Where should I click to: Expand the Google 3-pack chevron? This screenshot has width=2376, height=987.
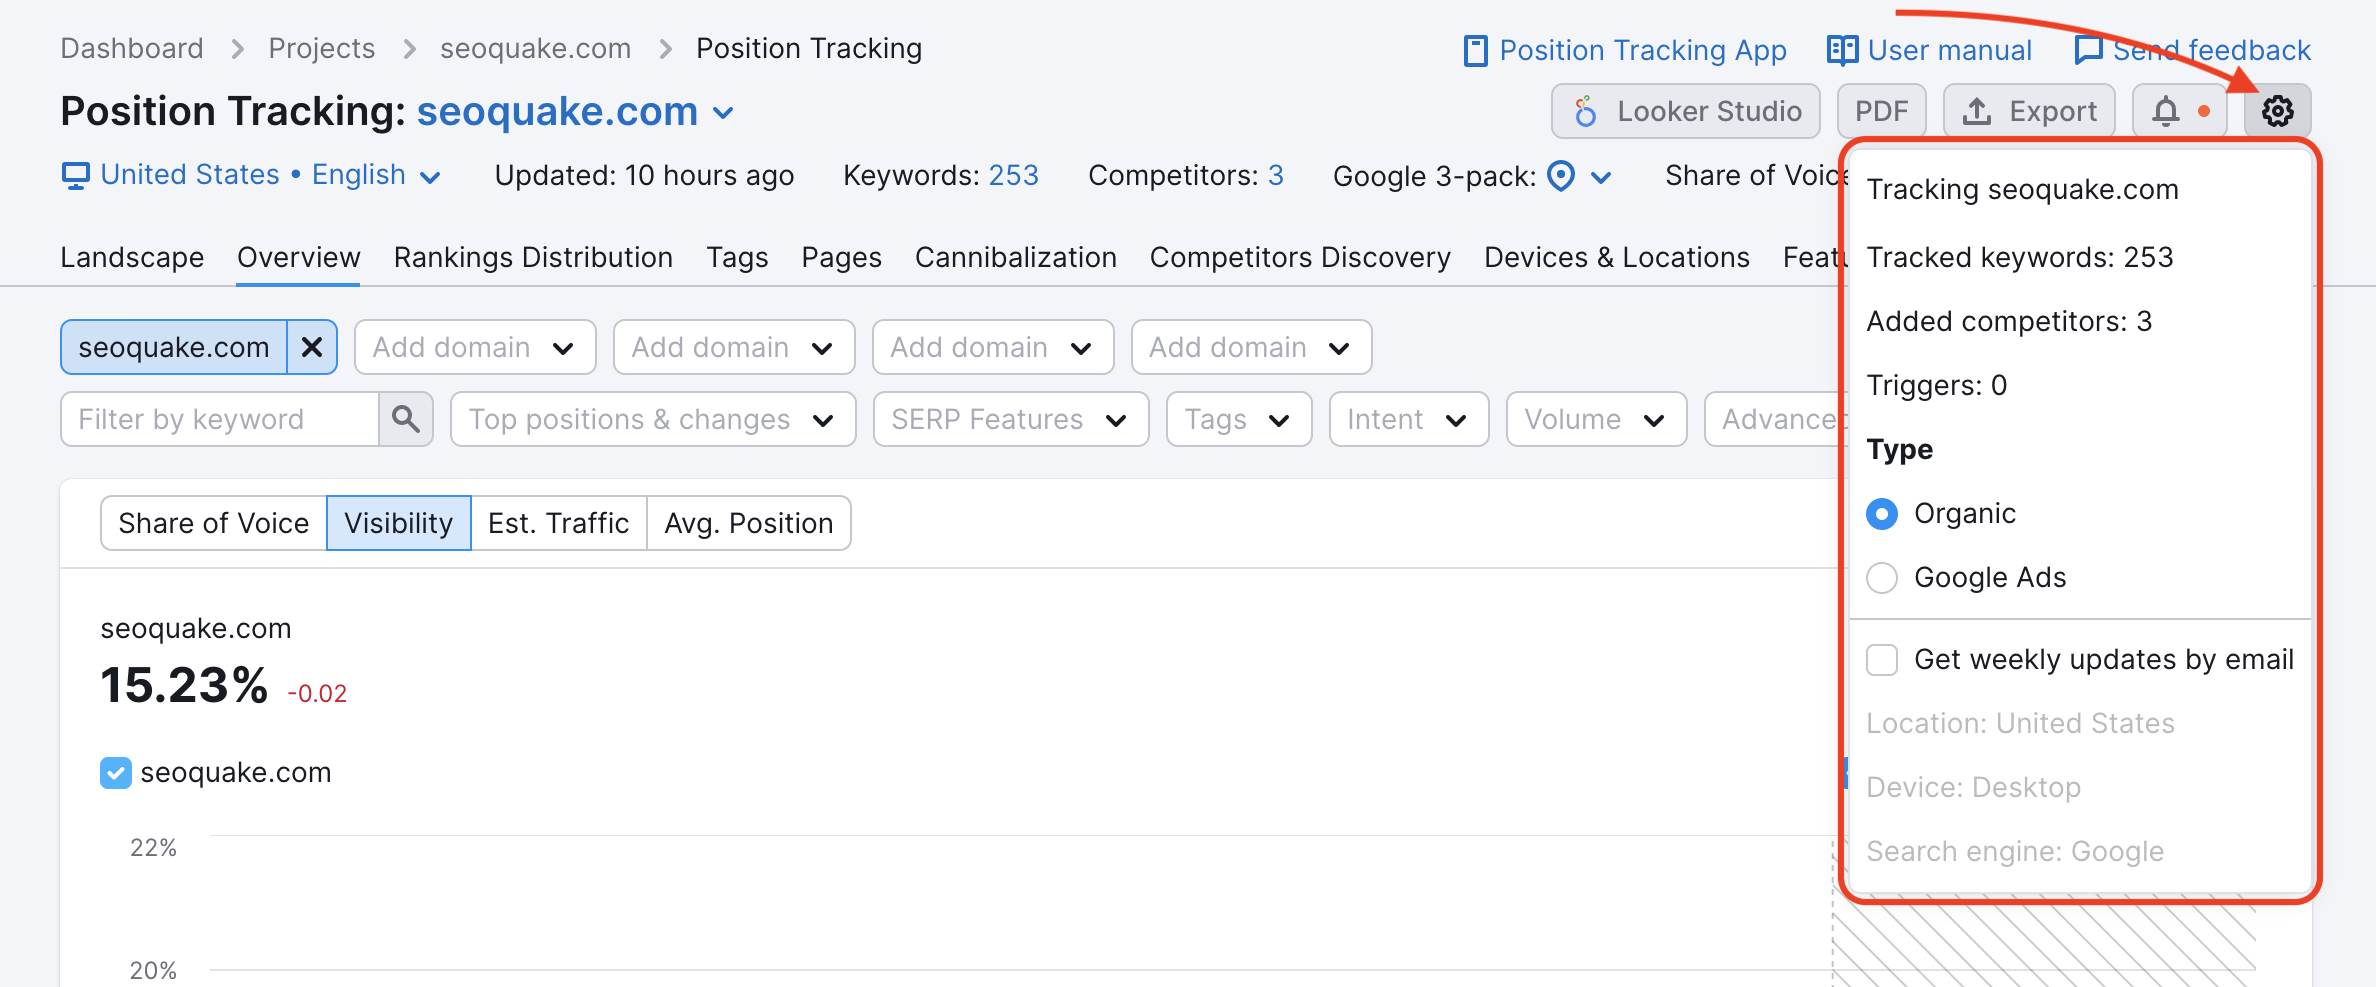pos(1601,178)
